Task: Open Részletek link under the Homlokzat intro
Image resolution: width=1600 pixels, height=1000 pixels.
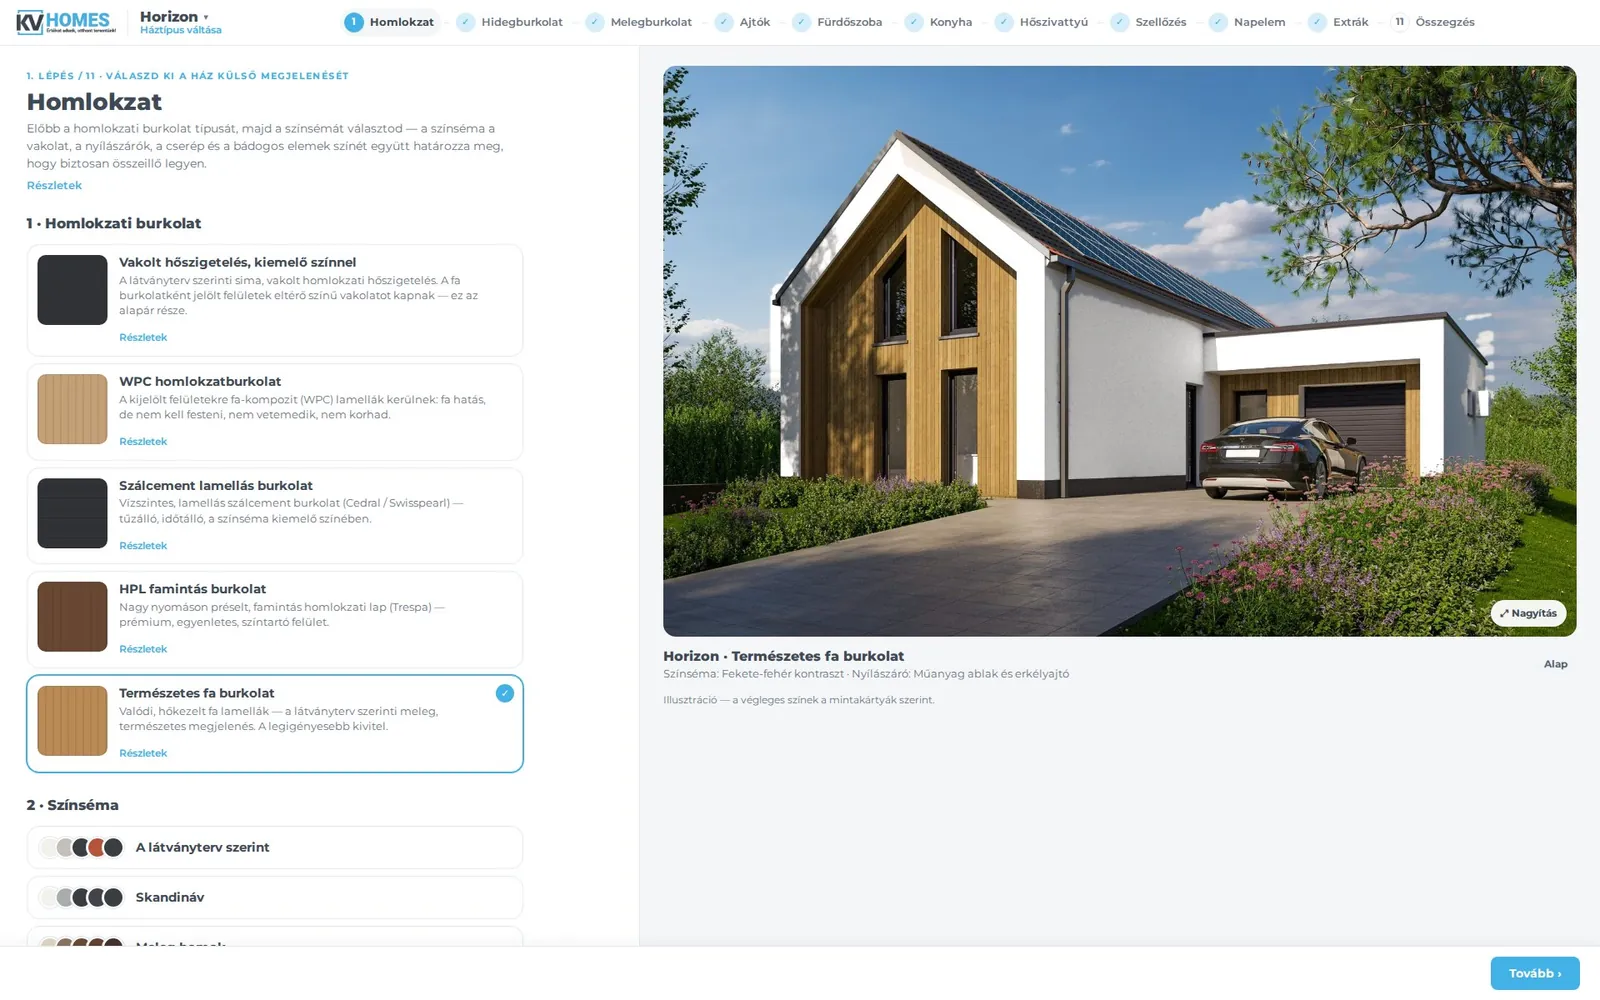Action: tap(54, 185)
